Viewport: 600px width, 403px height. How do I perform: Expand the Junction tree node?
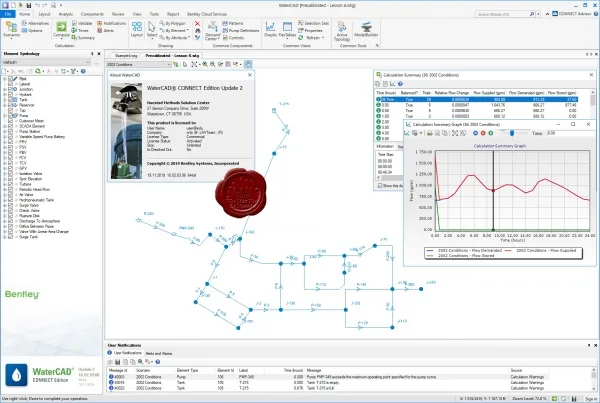pos(5,89)
